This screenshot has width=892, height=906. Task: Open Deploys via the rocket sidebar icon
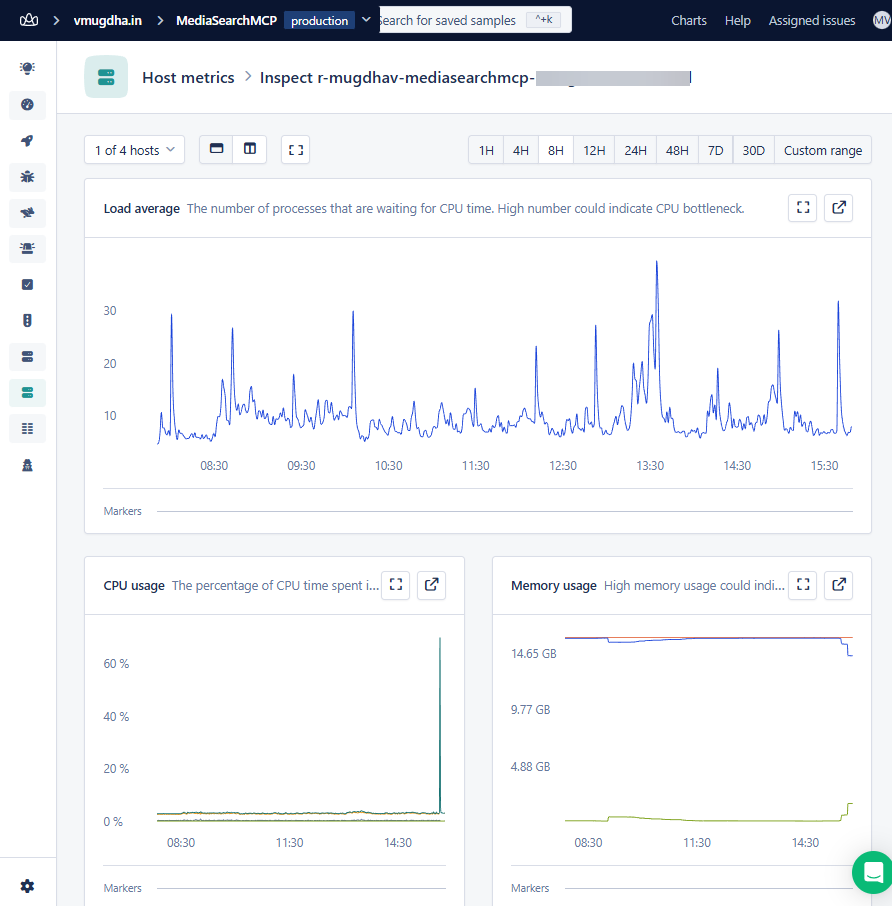click(x=27, y=141)
